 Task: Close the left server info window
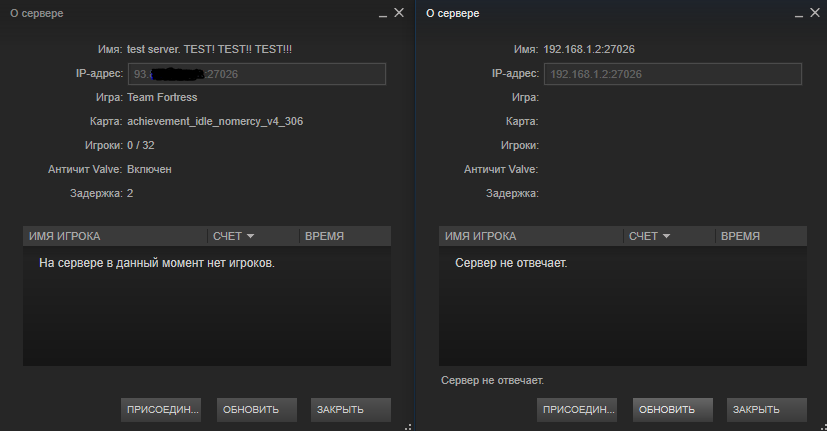coord(399,13)
